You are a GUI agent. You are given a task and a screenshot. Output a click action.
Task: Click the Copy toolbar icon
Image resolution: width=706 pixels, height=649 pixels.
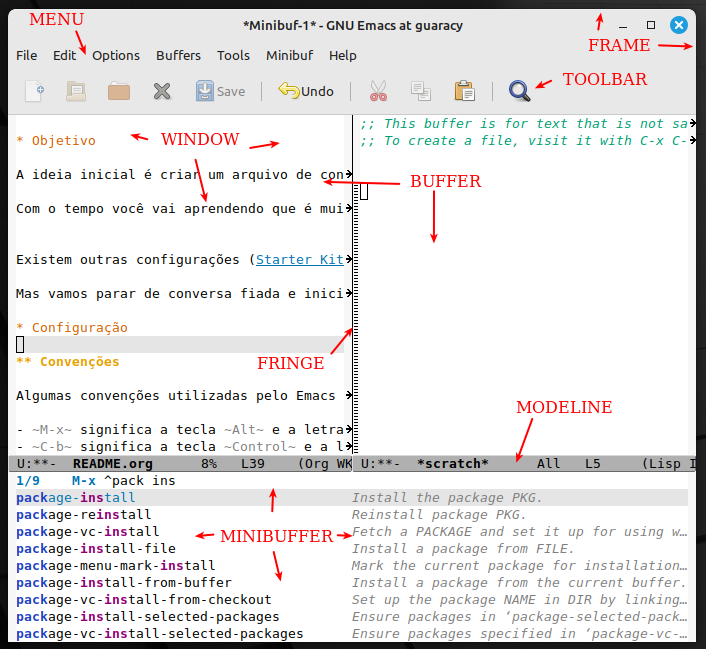tap(421, 91)
